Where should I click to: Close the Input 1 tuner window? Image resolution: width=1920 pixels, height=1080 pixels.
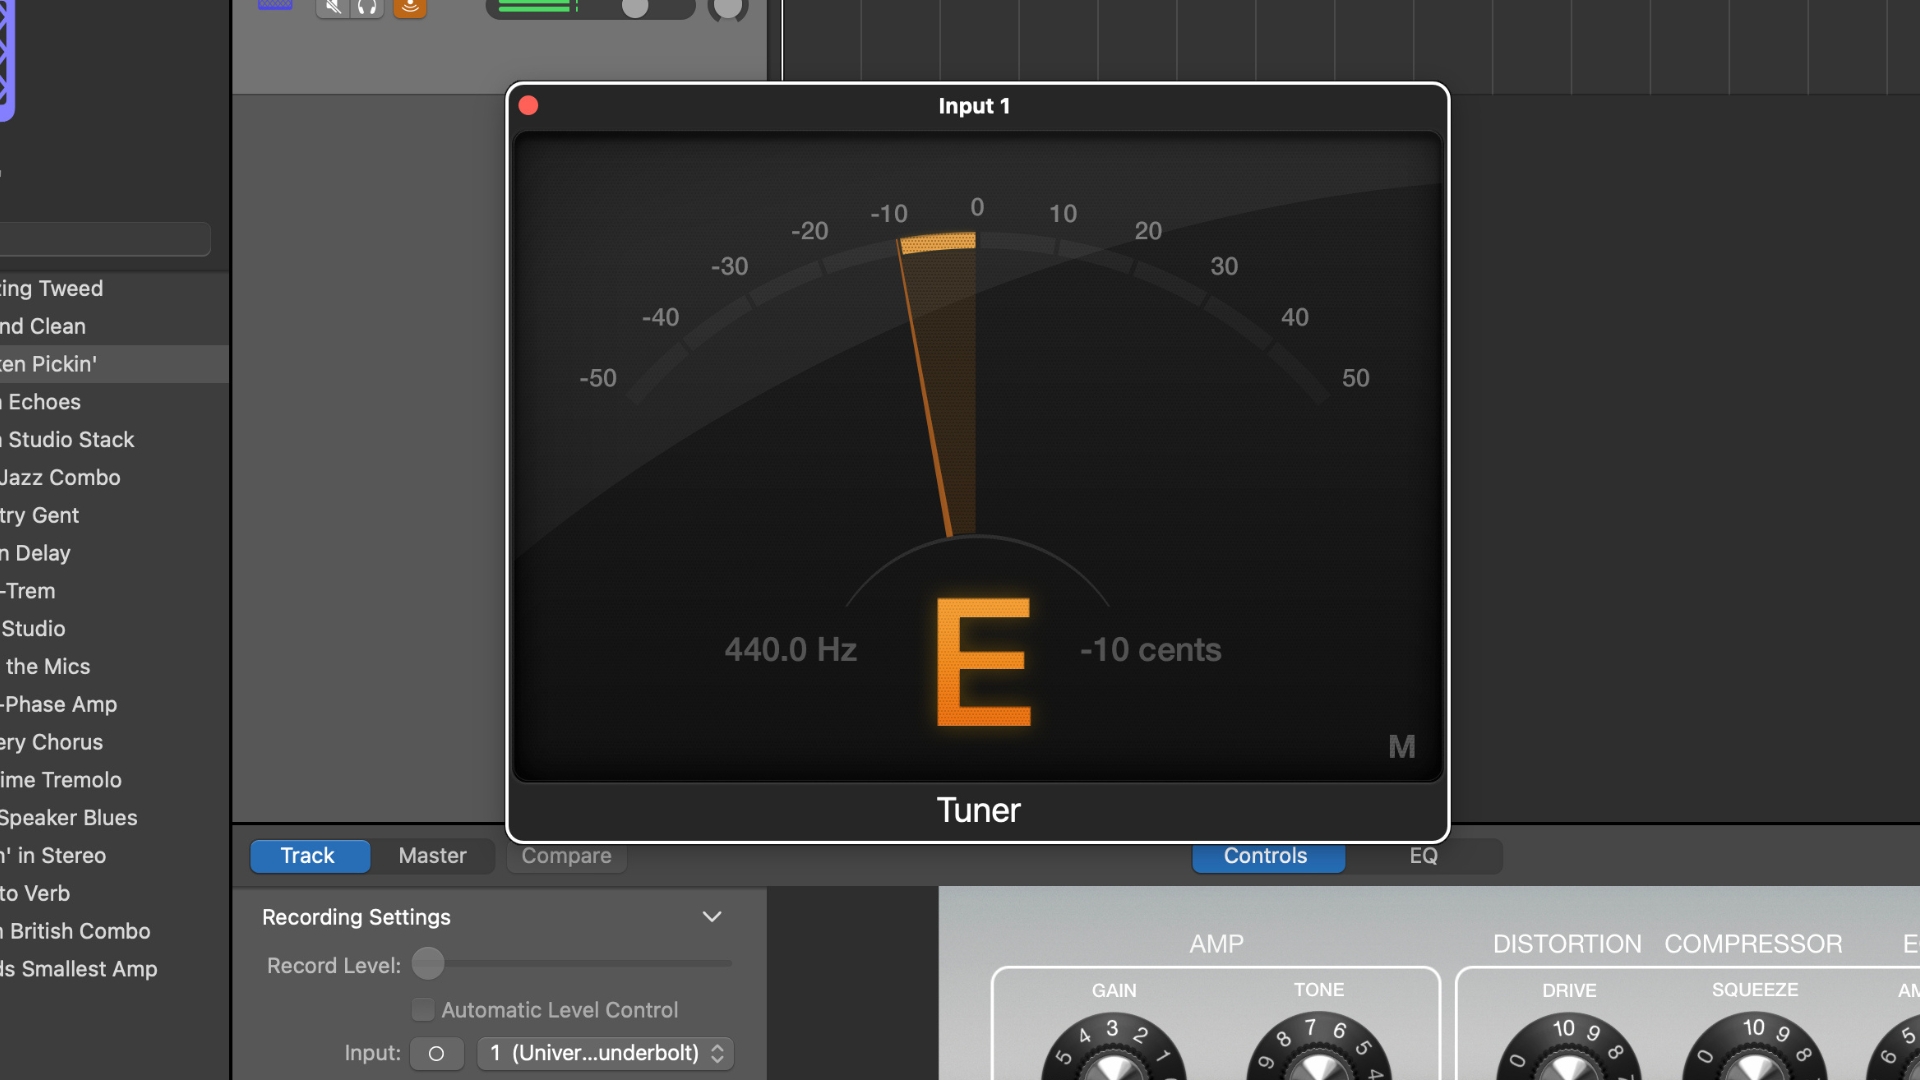529,106
